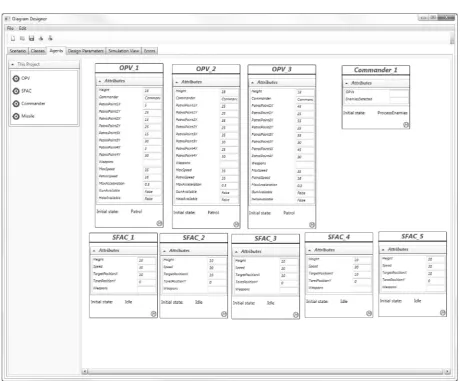Open the File menu
The width and height of the screenshot is (460, 381).
point(10,28)
